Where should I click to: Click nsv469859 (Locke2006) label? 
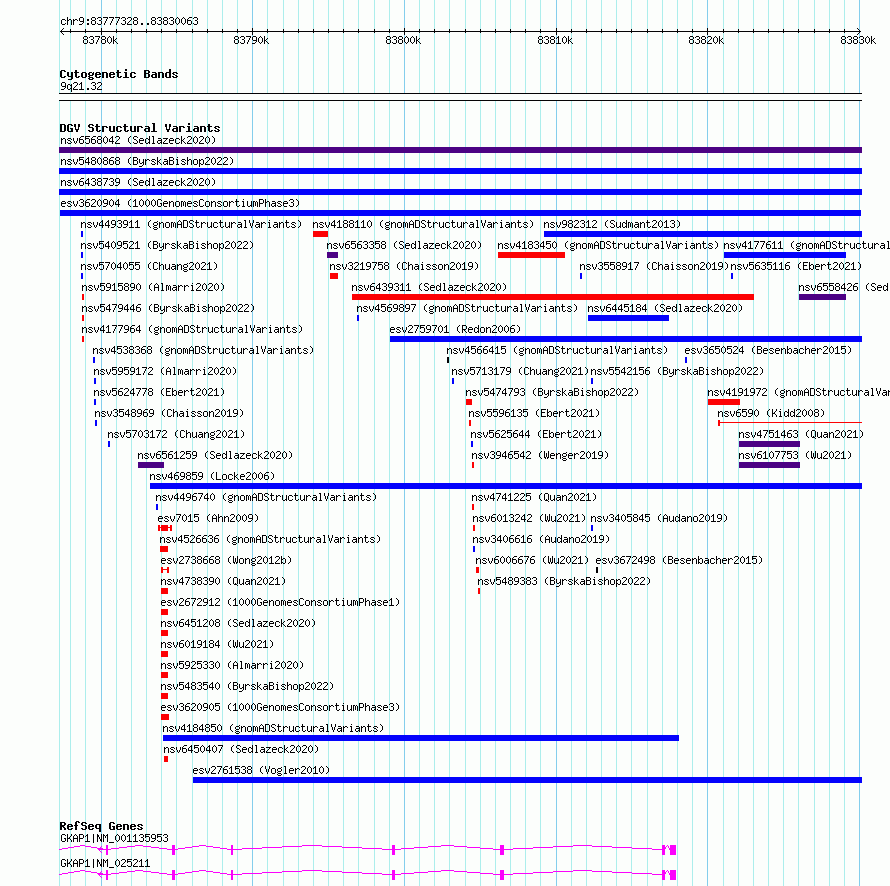(212, 476)
